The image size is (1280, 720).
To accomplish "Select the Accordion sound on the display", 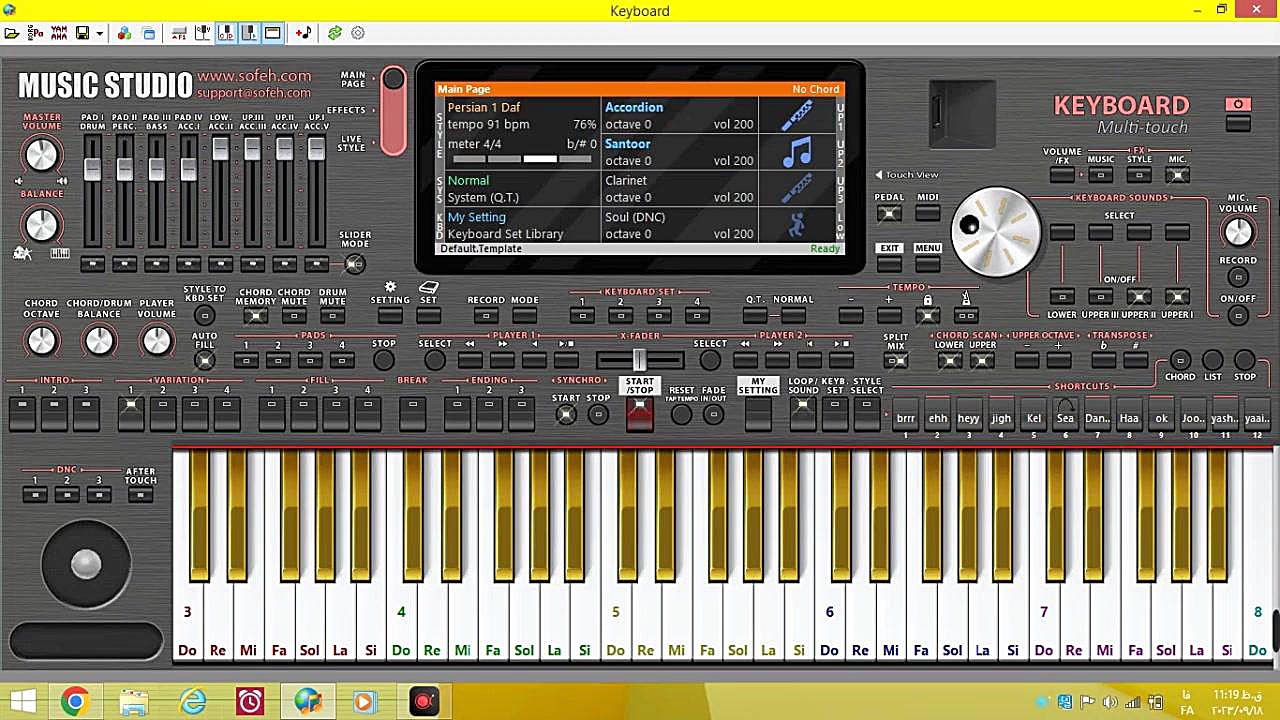I will 634,107.
